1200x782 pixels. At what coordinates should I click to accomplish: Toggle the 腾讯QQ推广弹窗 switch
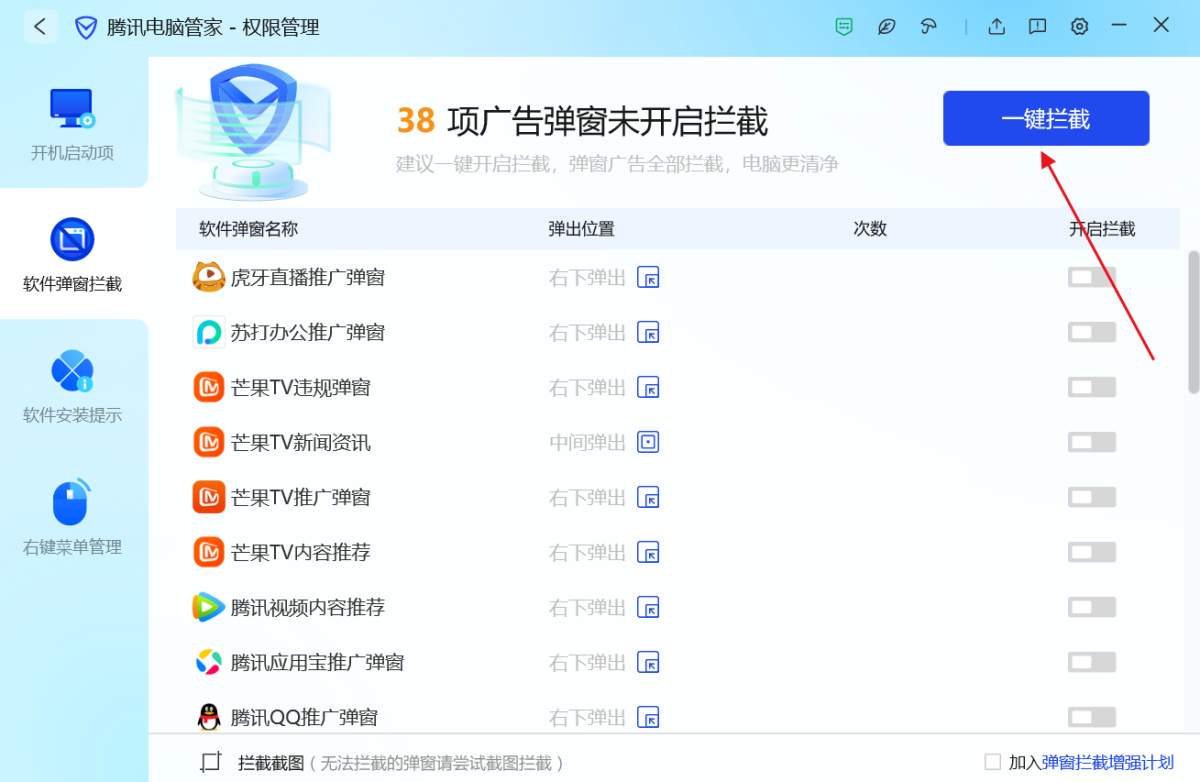point(1091,717)
